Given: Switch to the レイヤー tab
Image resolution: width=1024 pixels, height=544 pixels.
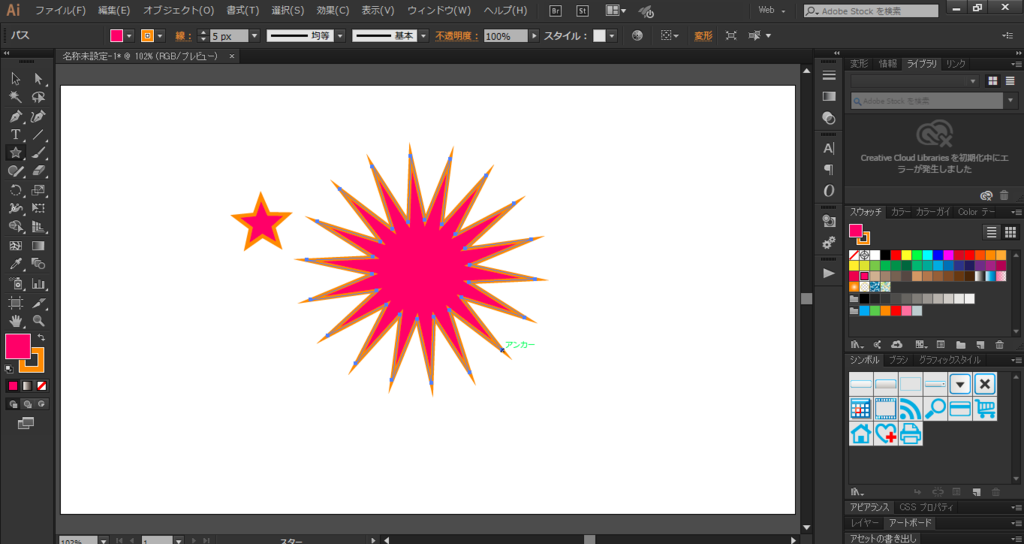Looking at the screenshot, I should click(864, 523).
